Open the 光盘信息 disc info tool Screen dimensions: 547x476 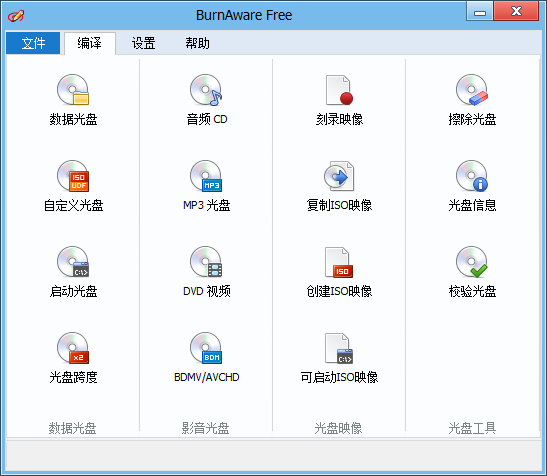coord(472,186)
